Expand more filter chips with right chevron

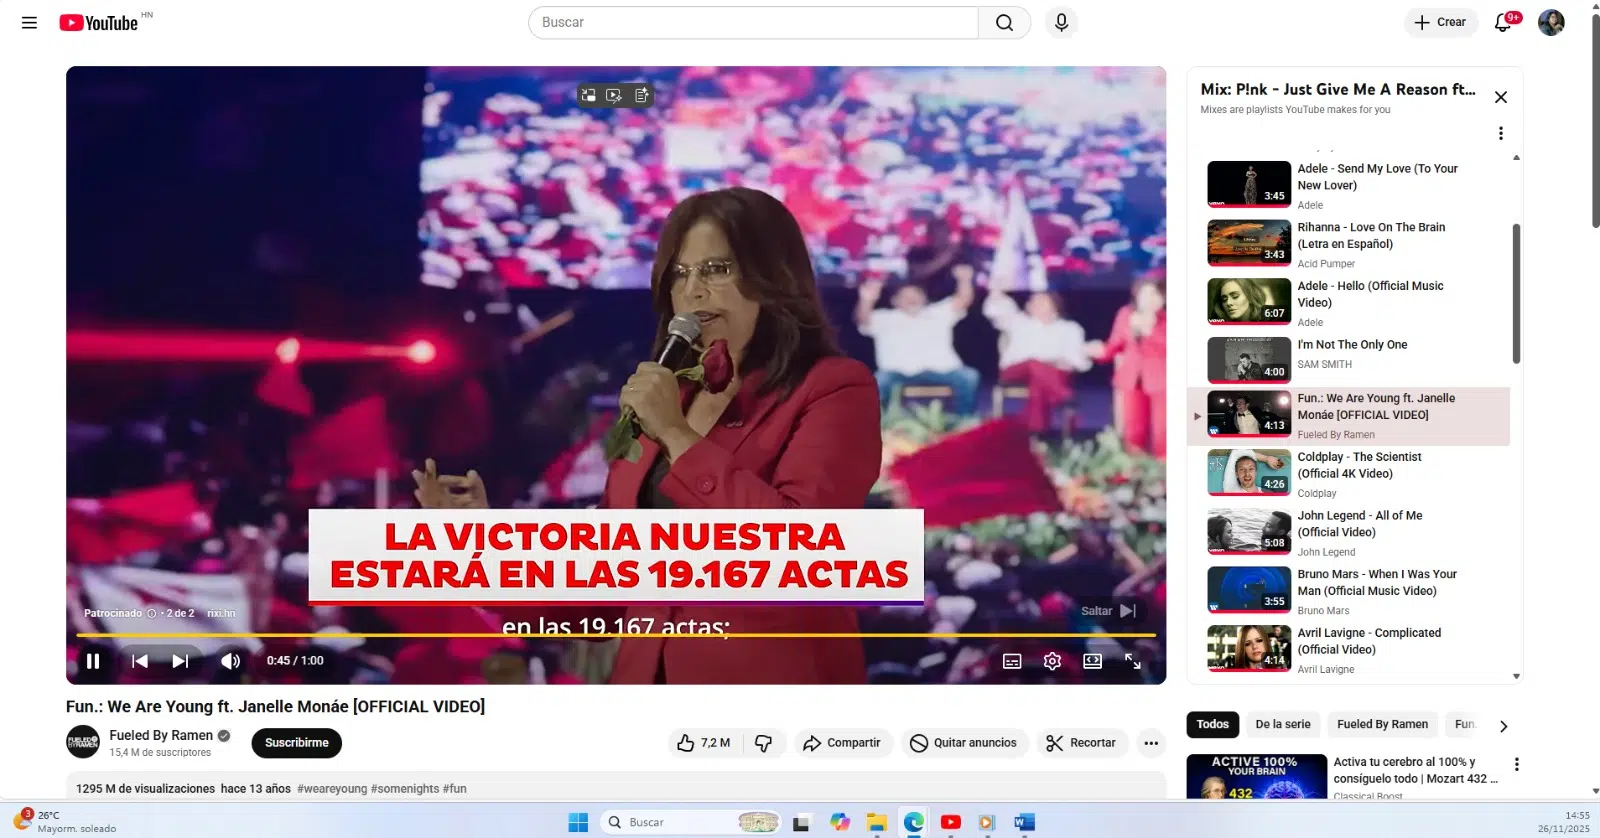point(1503,726)
